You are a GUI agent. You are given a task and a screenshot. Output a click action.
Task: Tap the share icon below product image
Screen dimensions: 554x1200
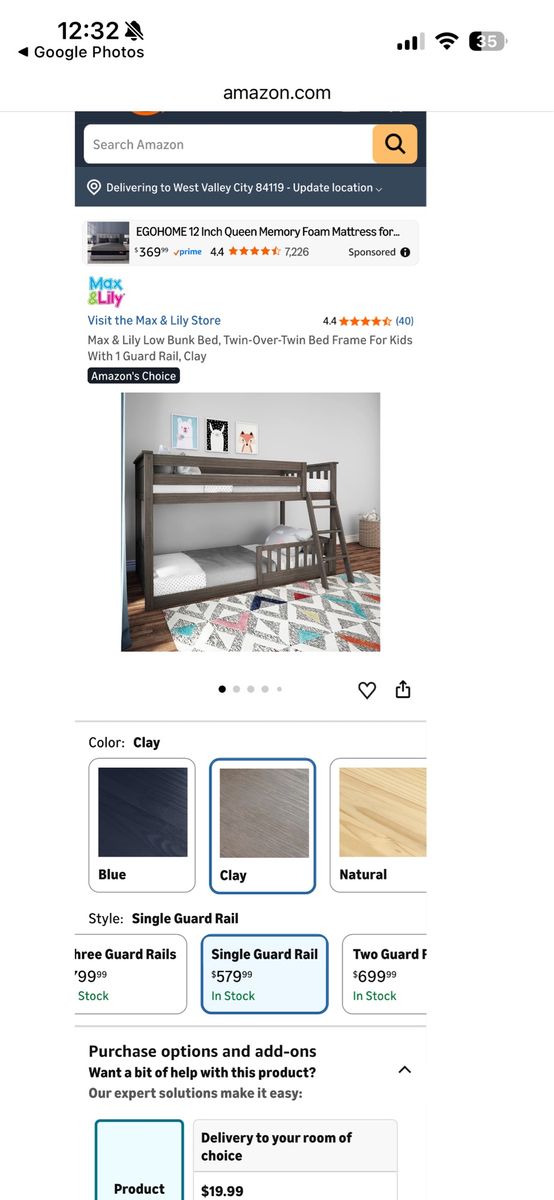coord(403,689)
